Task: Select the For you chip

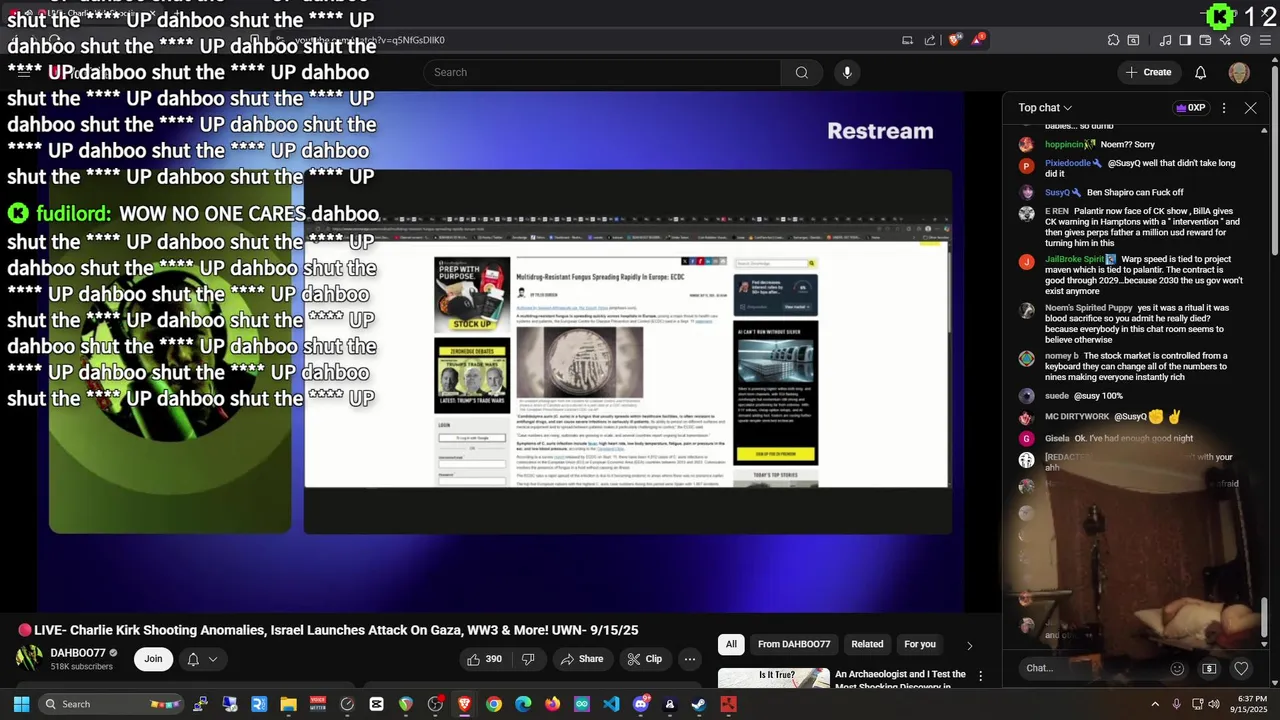Action: point(920,644)
